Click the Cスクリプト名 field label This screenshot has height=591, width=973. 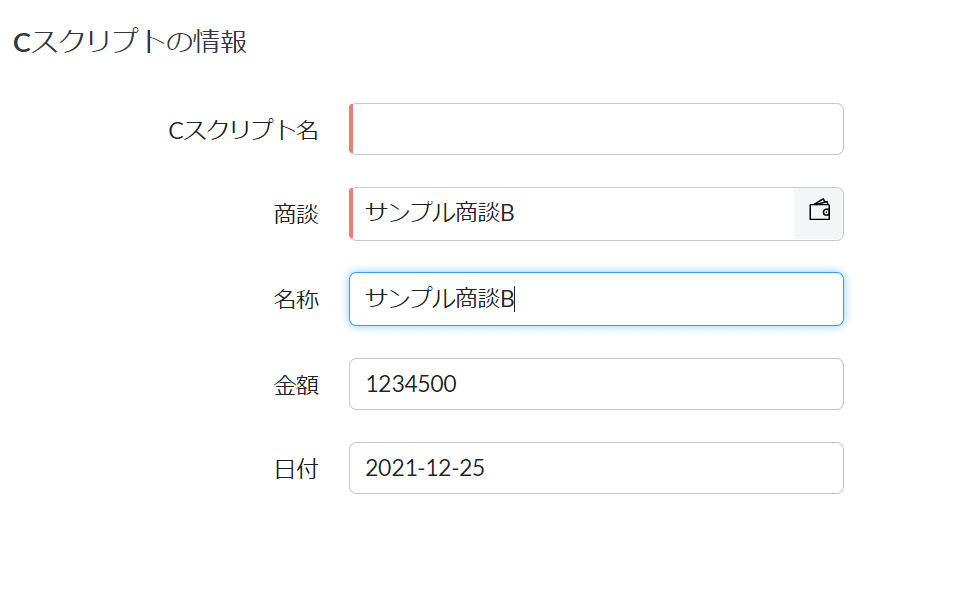[243, 130]
